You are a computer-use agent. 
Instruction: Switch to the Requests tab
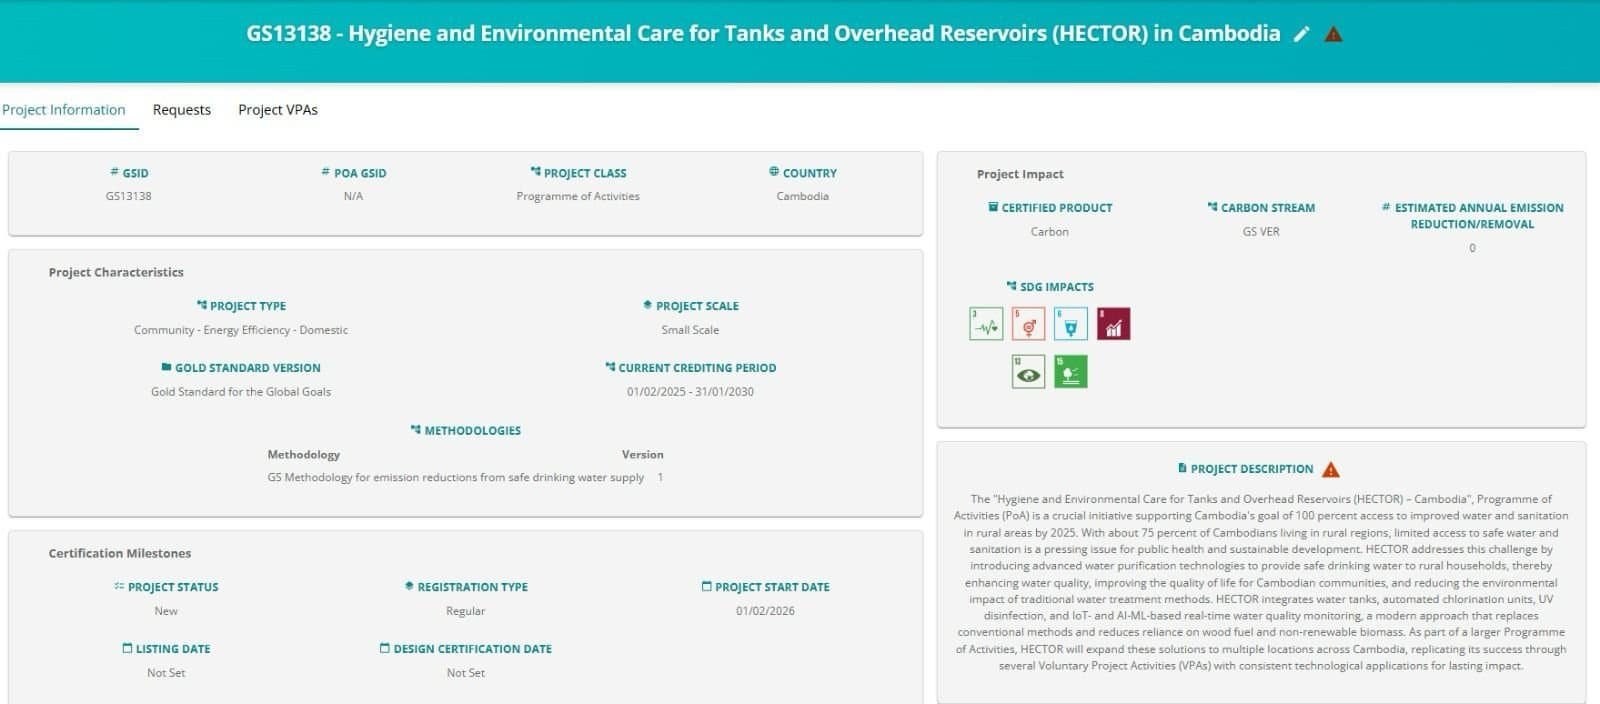[x=181, y=110]
